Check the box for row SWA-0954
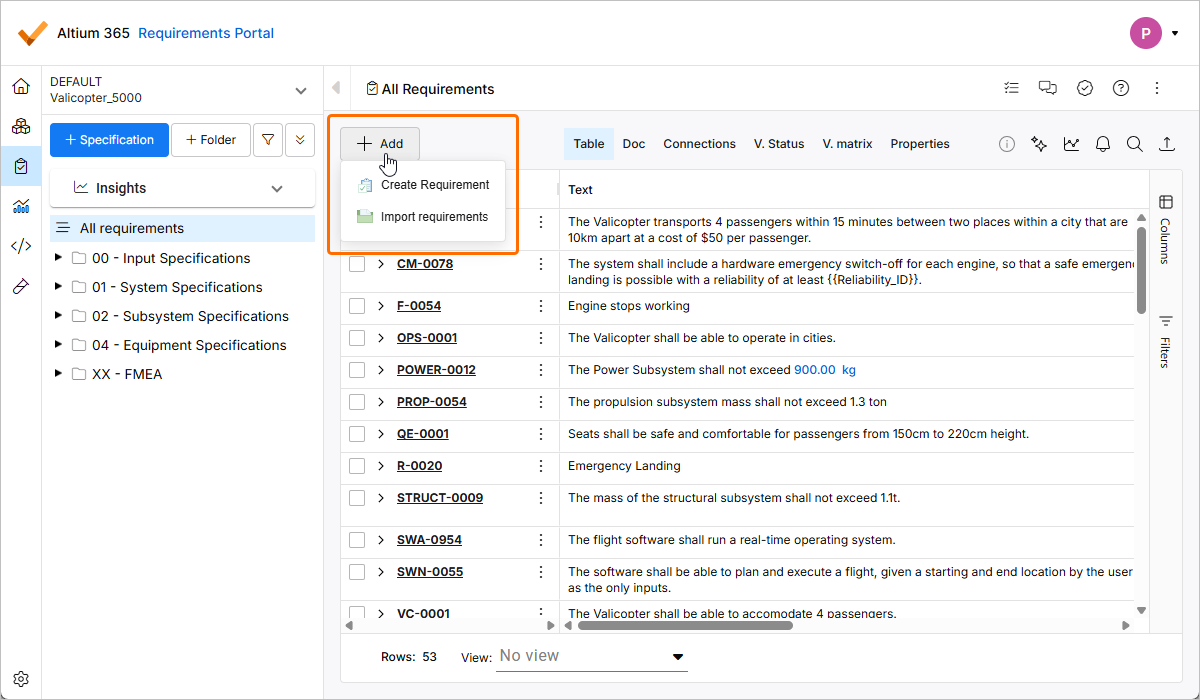Screen dimensions: 1200x700 pyautogui.click(x=357, y=540)
